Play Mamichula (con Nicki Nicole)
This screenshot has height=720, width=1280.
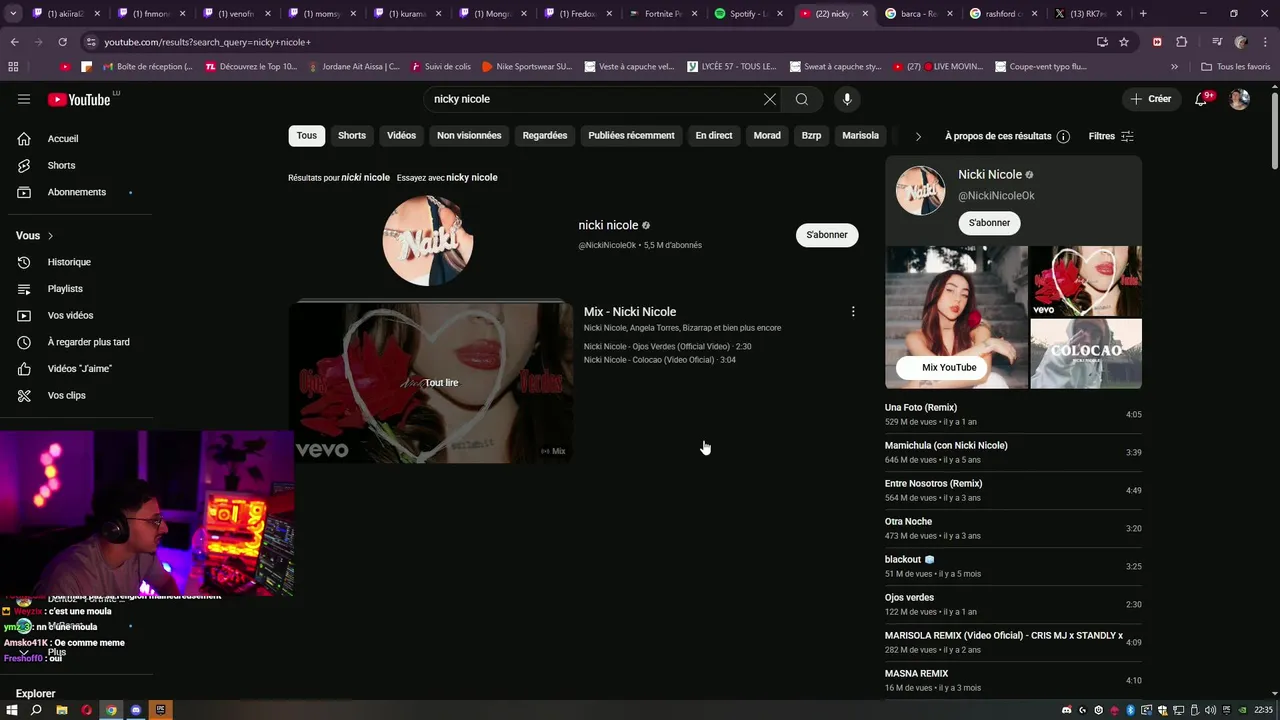point(1013,452)
